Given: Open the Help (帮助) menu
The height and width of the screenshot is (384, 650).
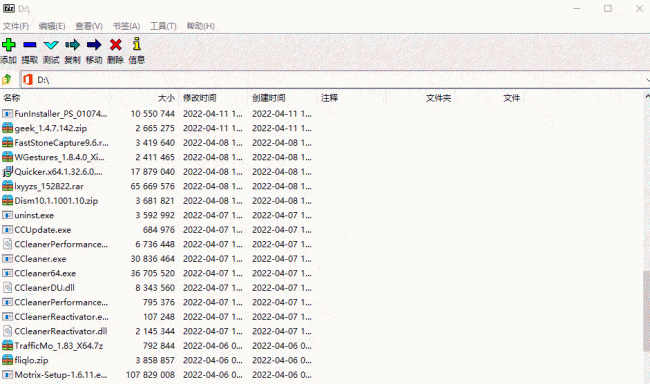Looking at the screenshot, I should coord(200,26).
